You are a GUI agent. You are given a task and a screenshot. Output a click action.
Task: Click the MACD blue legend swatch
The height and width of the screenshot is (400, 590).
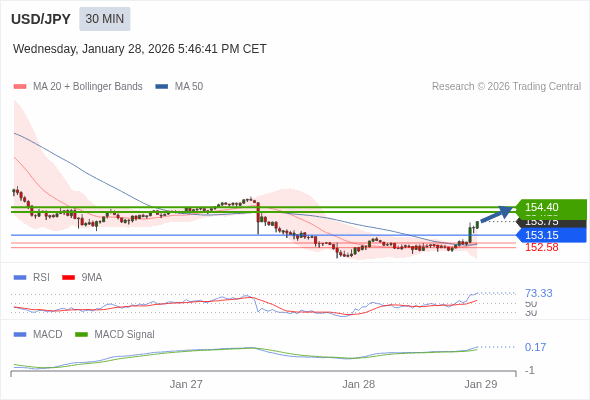pos(20,335)
